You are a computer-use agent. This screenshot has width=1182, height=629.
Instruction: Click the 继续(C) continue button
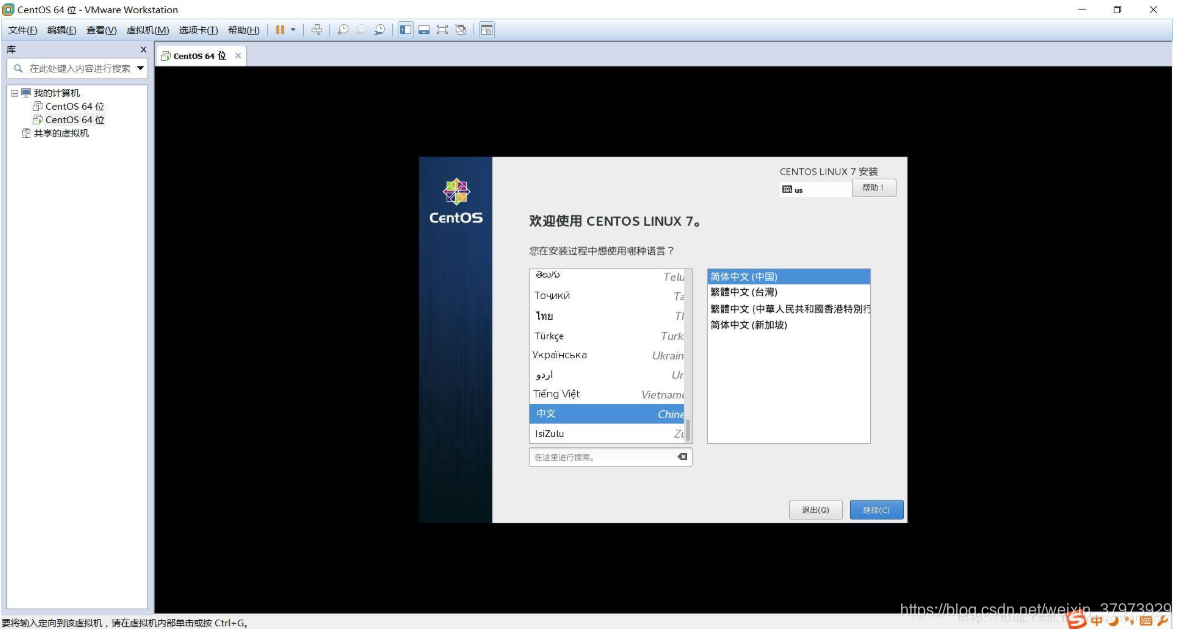[876, 511]
